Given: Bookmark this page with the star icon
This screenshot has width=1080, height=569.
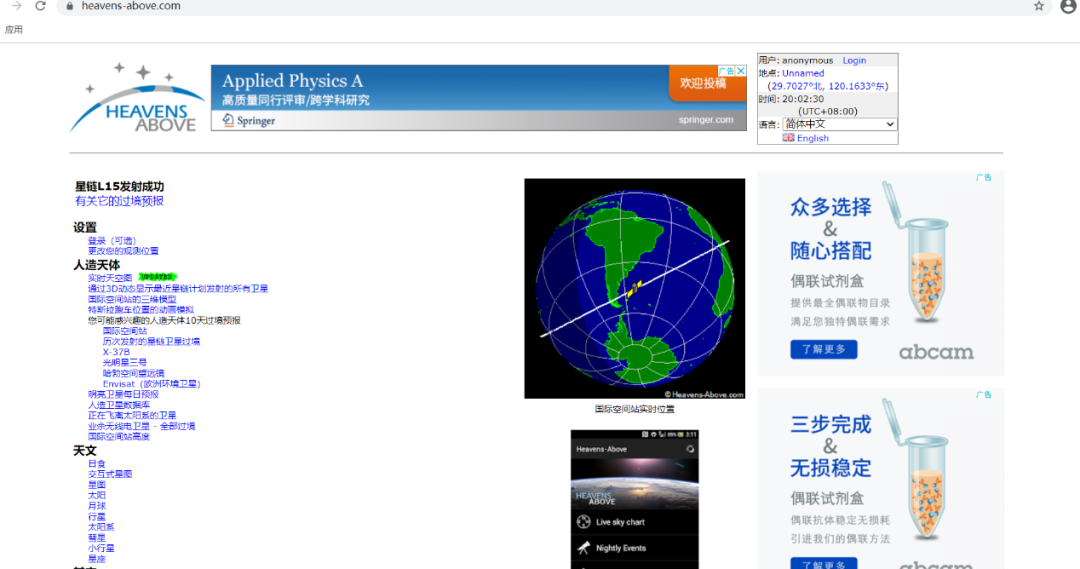Looking at the screenshot, I should 1039,6.
